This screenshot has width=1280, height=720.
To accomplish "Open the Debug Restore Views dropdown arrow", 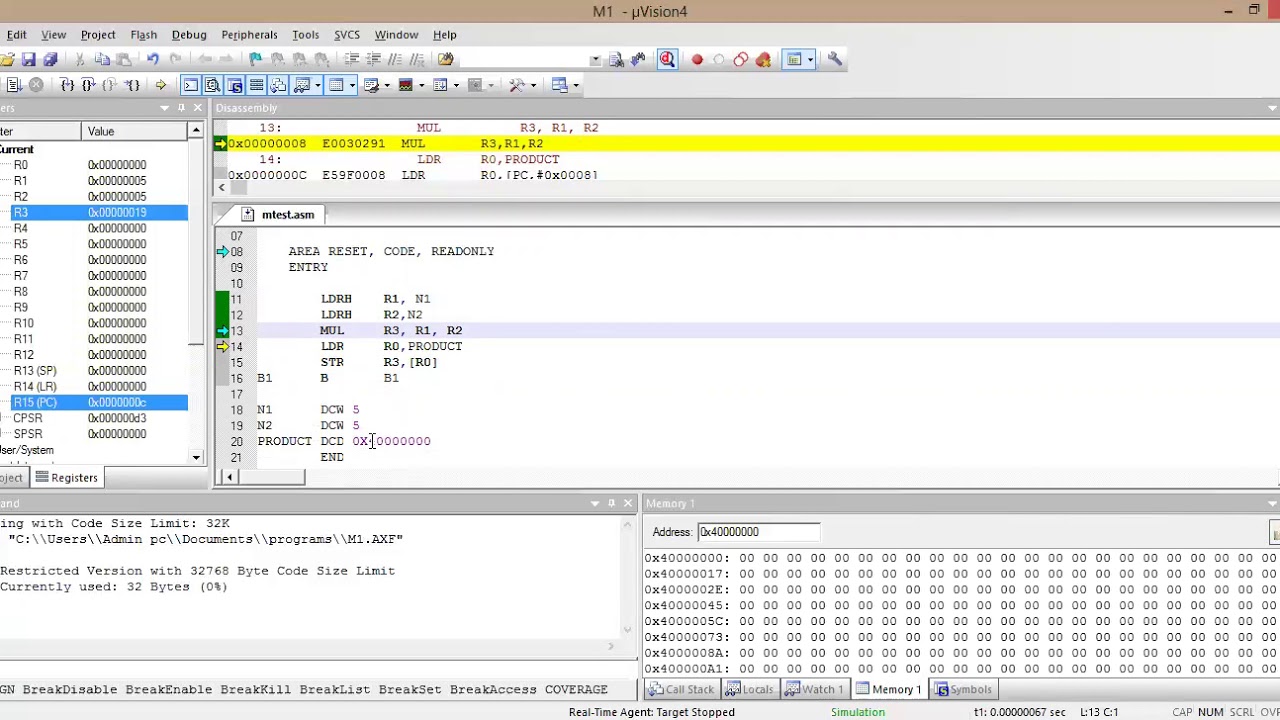I will tap(576, 85).
